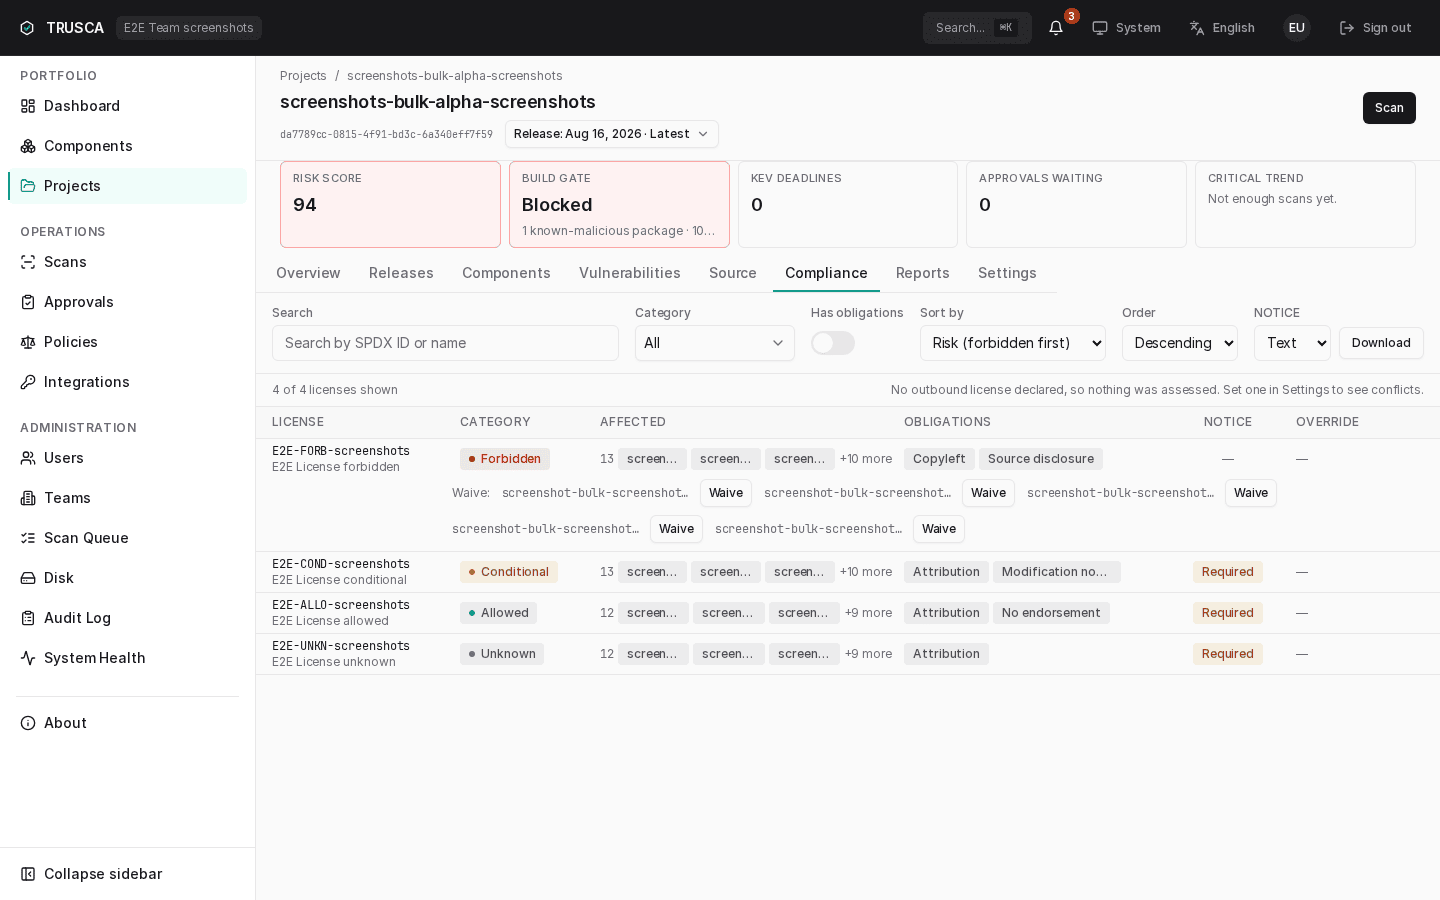Screen dimensions: 1440x900
Task: Click the Policies scale icon
Action: point(28,342)
